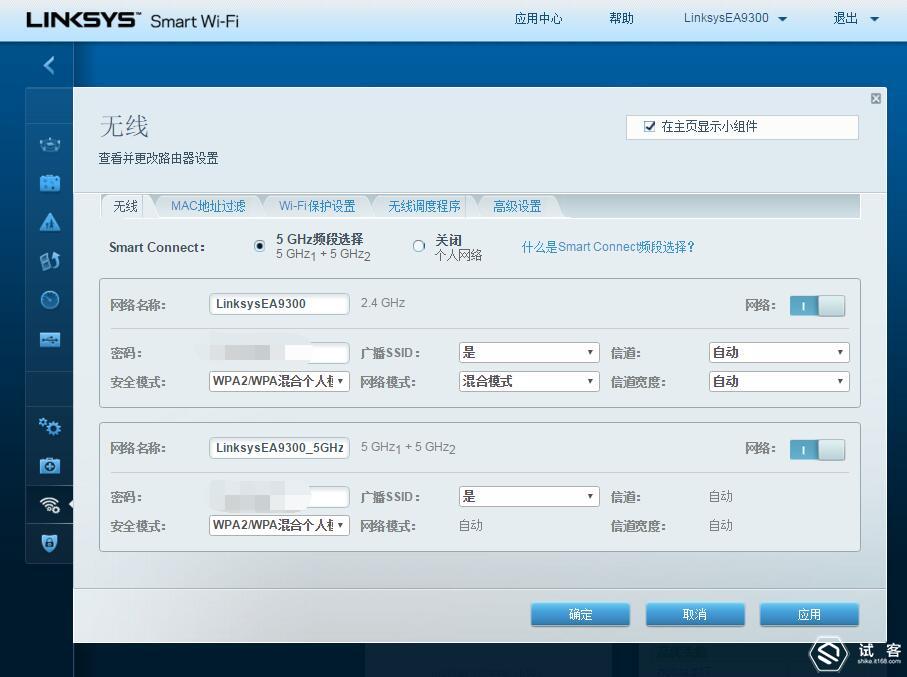Switch to the 高级设置 tab

coord(517,206)
